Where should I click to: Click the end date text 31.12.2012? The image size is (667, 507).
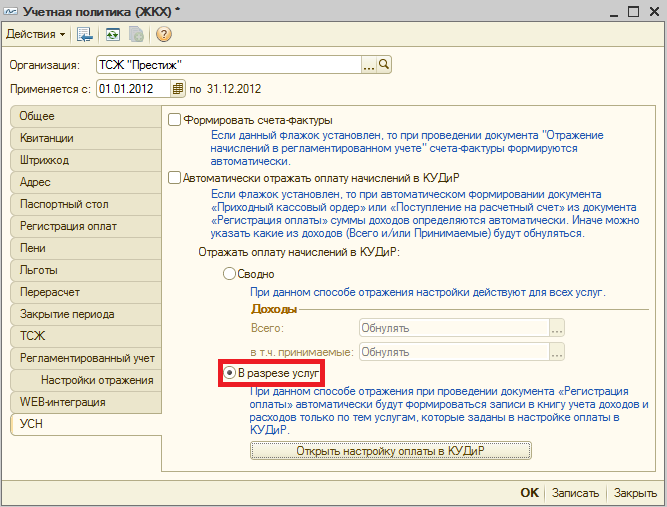(x=234, y=89)
